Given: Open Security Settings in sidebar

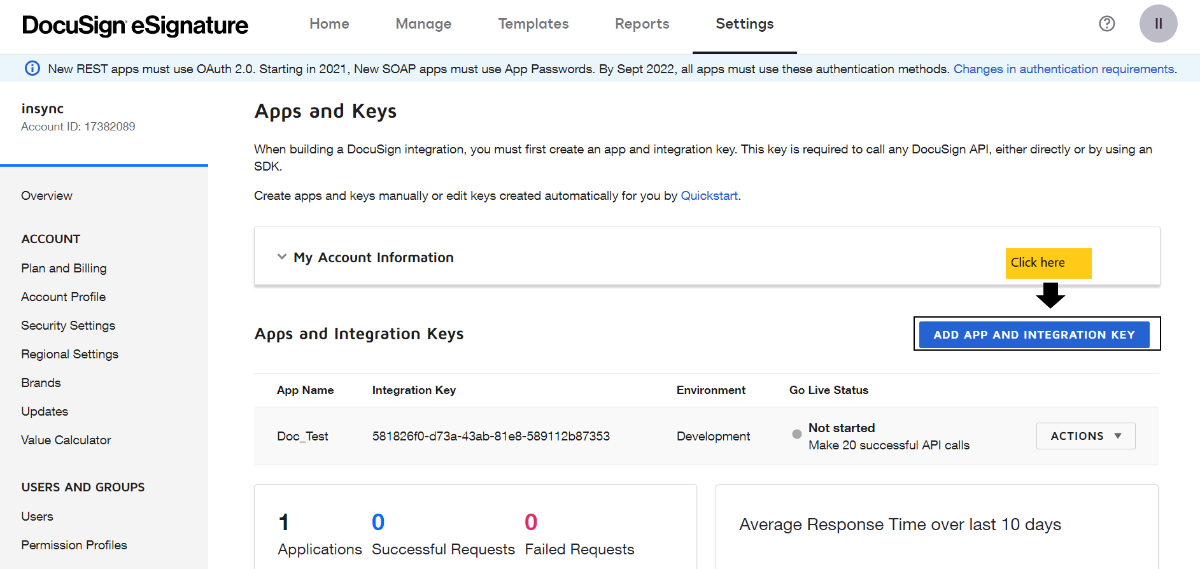Looking at the screenshot, I should (x=68, y=326).
